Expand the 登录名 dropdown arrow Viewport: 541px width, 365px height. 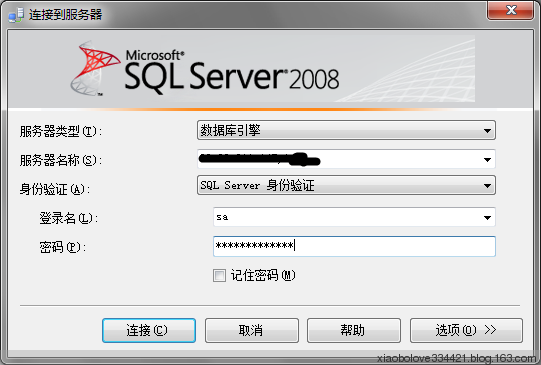[487, 217]
